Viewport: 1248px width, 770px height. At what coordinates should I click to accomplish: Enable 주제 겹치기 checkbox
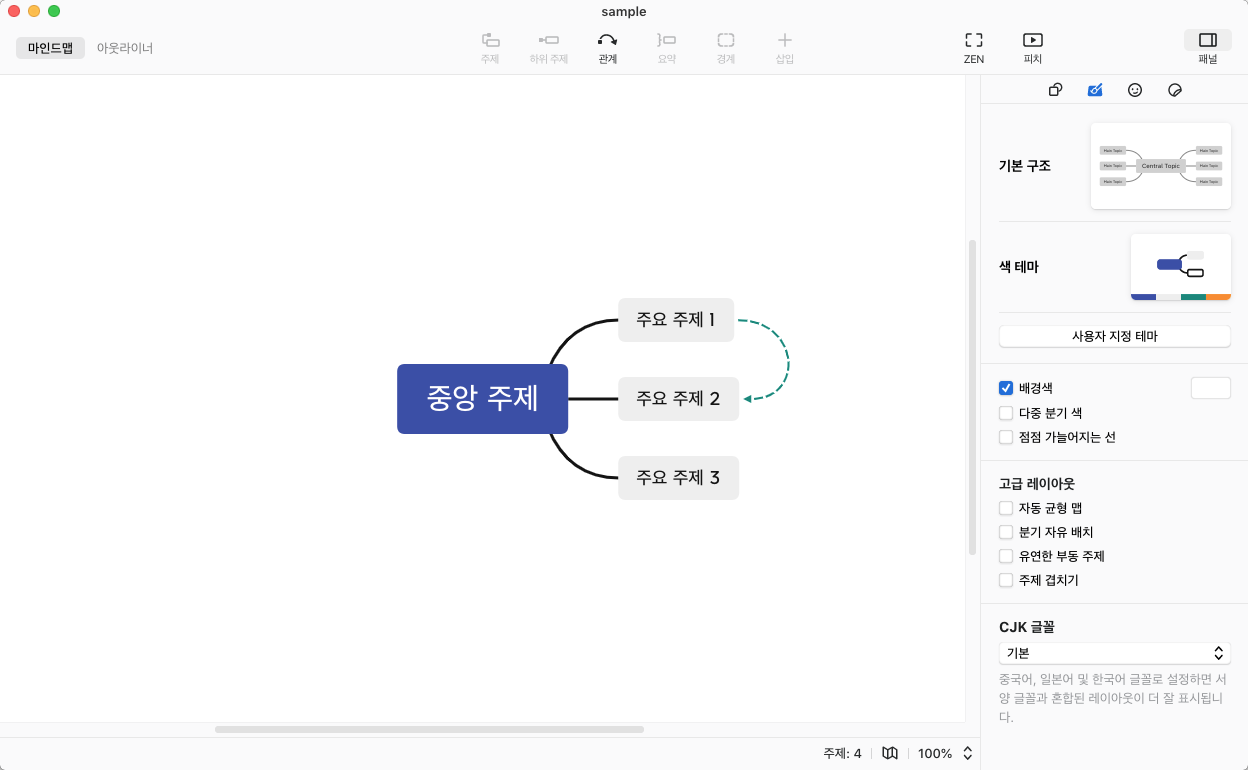pyautogui.click(x=1006, y=580)
